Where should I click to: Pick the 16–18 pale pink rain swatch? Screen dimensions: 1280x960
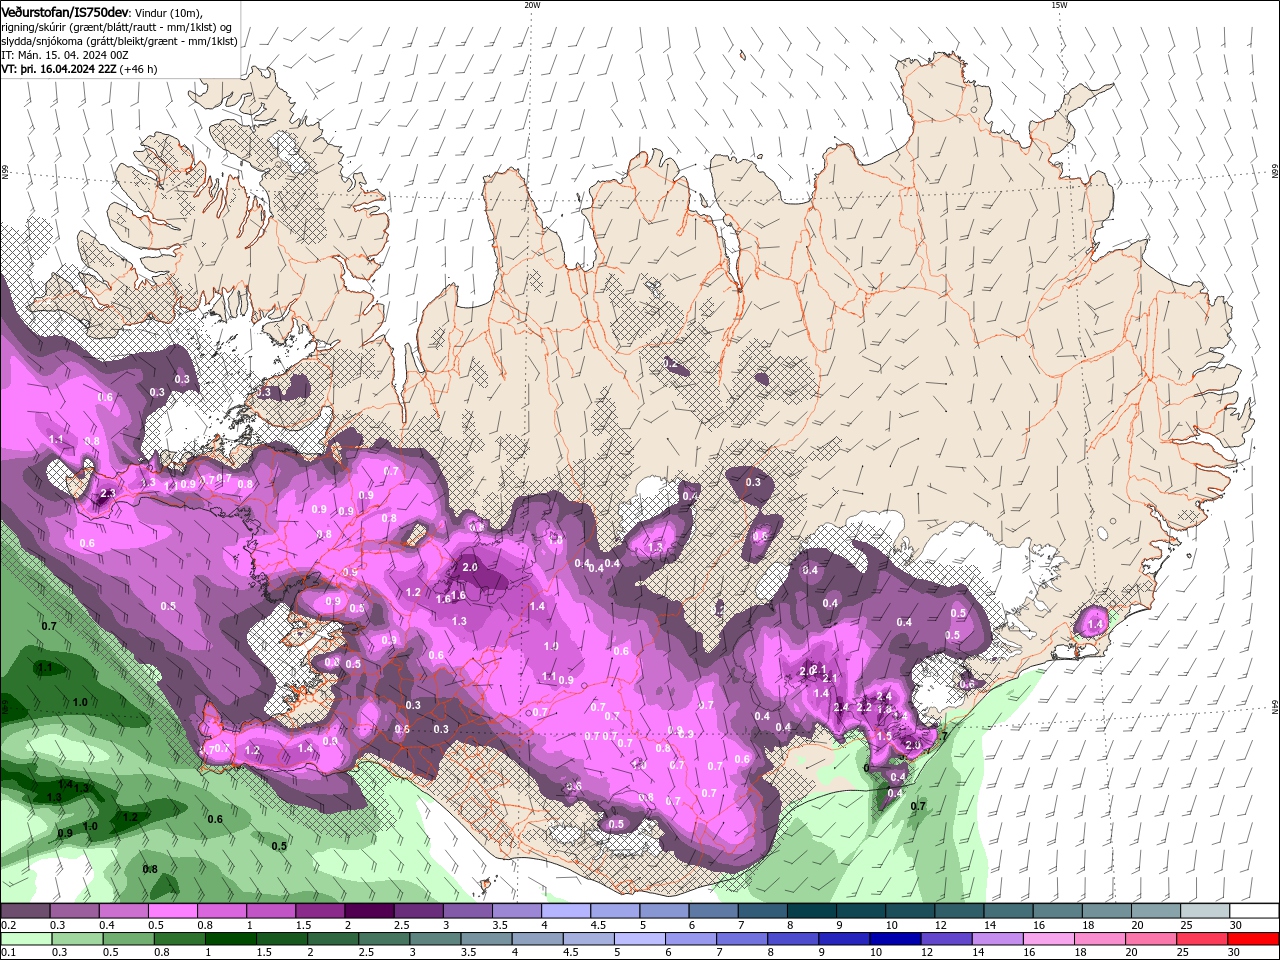click(x=1050, y=939)
